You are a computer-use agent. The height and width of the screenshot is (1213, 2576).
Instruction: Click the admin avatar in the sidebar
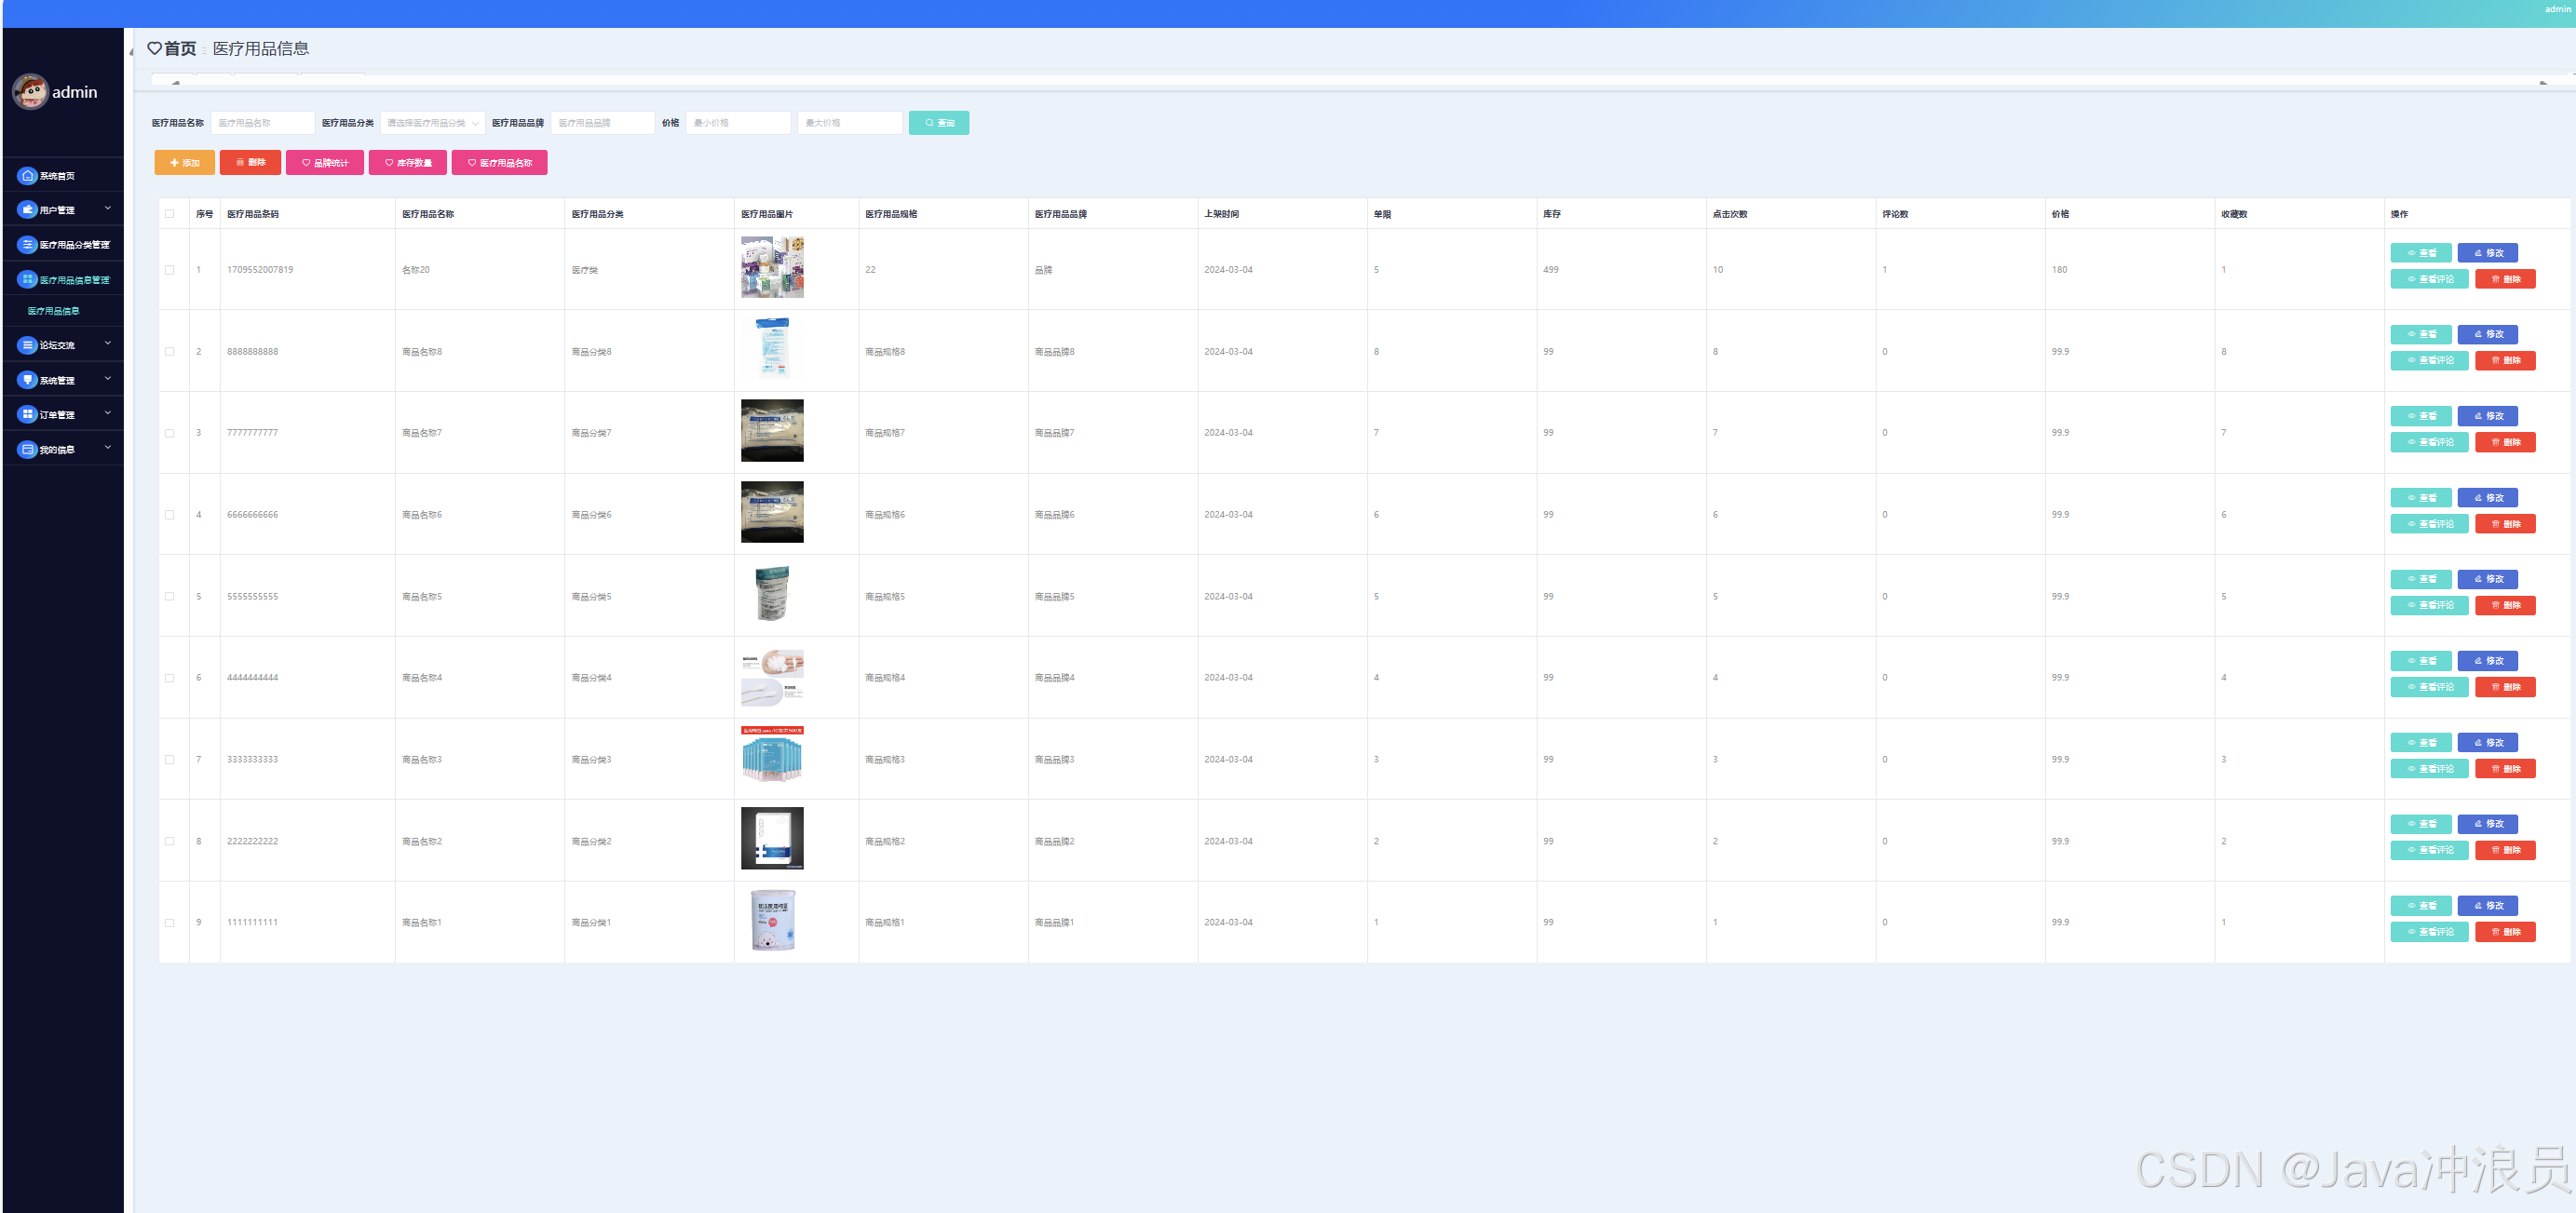tap(30, 92)
